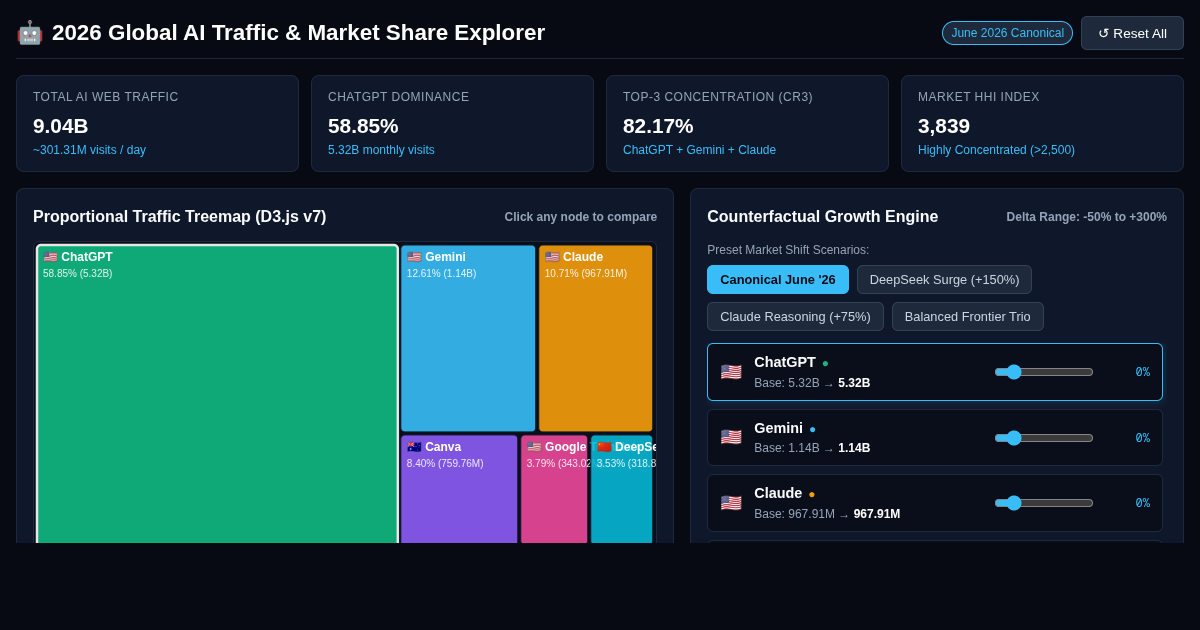Select the Canonical June '26 preset
Image resolution: width=1200 pixels, height=630 pixels.
click(778, 279)
